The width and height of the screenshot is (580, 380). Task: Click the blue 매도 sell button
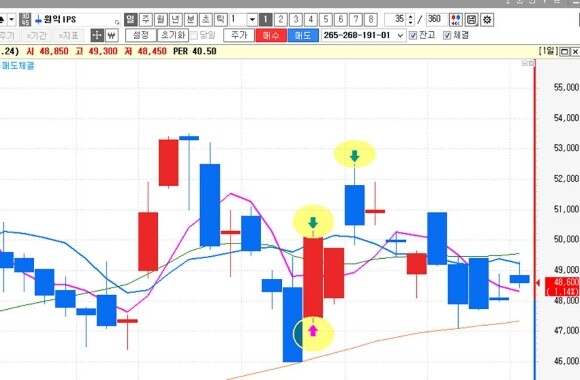click(303, 36)
